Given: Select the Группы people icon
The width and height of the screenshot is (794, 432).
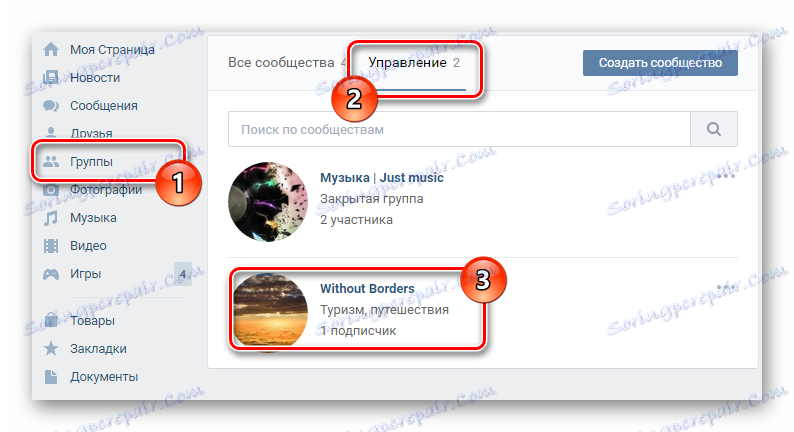Looking at the screenshot, I should point(51,162).
